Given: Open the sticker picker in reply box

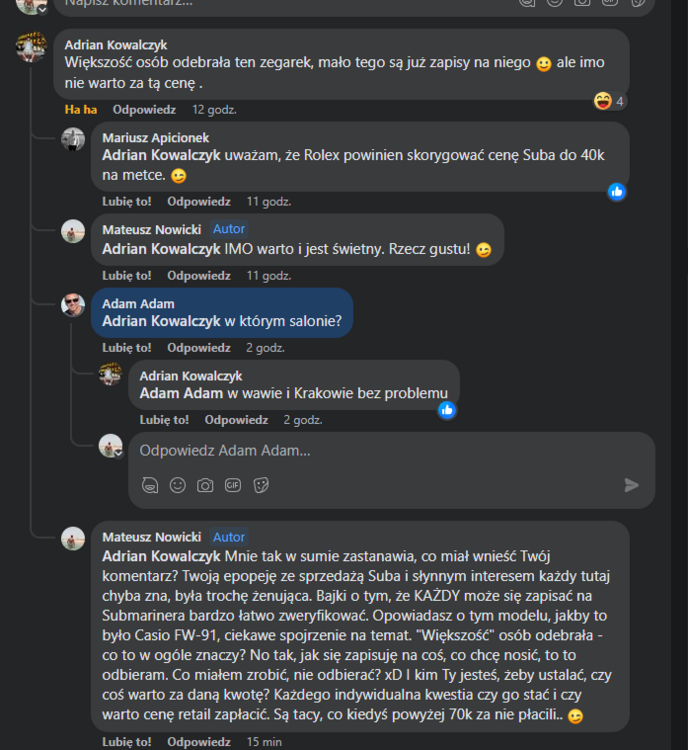Looking at the screenshot, I should pos(261,485).
